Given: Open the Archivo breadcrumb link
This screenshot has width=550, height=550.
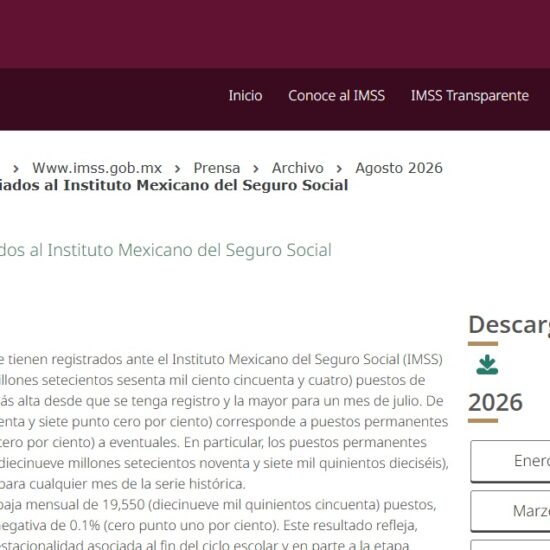Looking at the screenshot, I should [298, 168].
